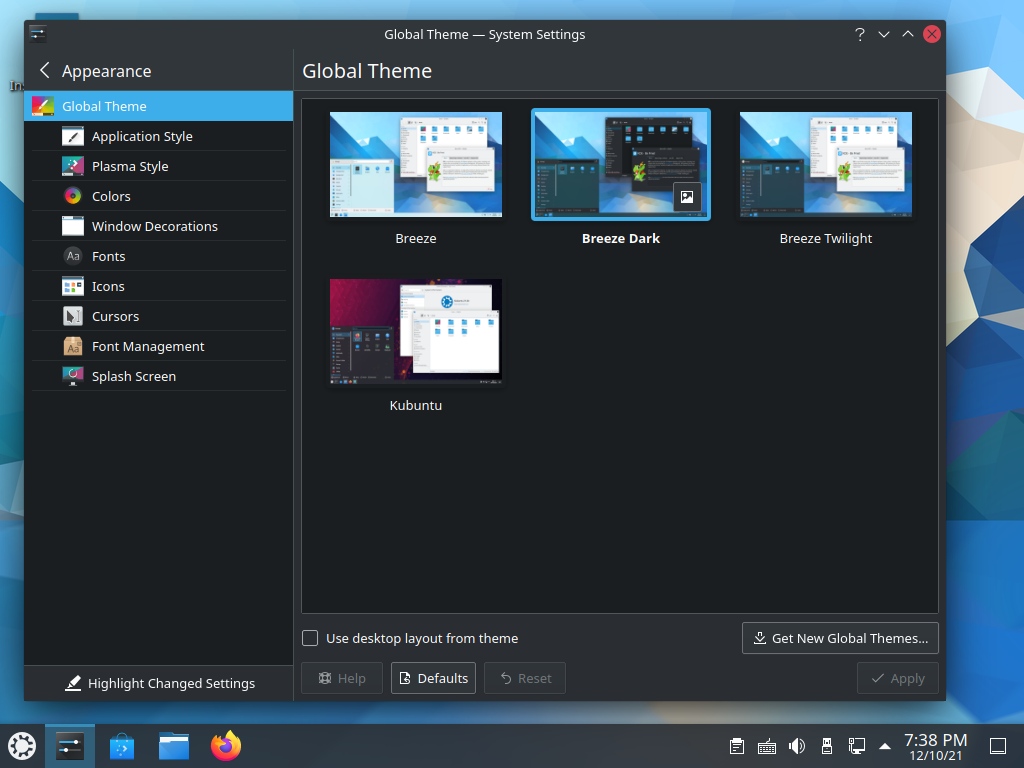
Task: Choose the Breeze Dark theme thumbnail
Action: point(621,164)
